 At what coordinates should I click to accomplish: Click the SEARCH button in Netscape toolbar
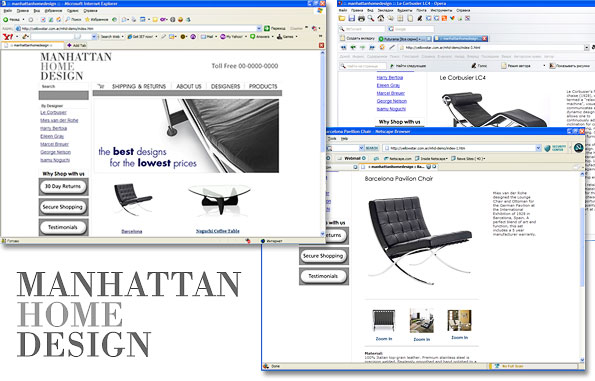pos(371,148)
